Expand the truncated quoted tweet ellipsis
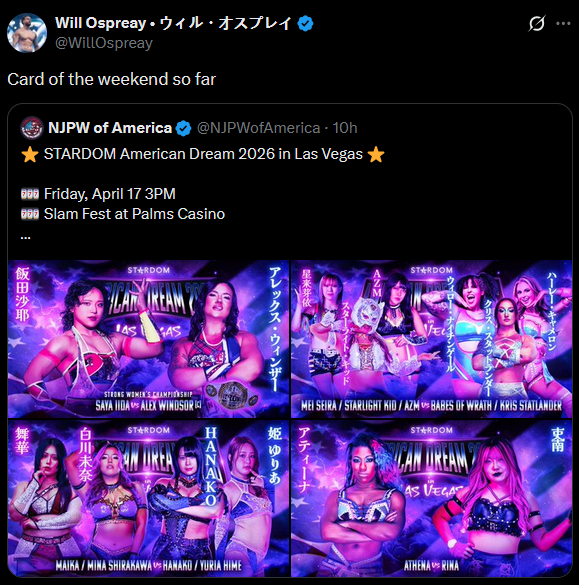This screenshot has height=585, width=579. point(25,237)
